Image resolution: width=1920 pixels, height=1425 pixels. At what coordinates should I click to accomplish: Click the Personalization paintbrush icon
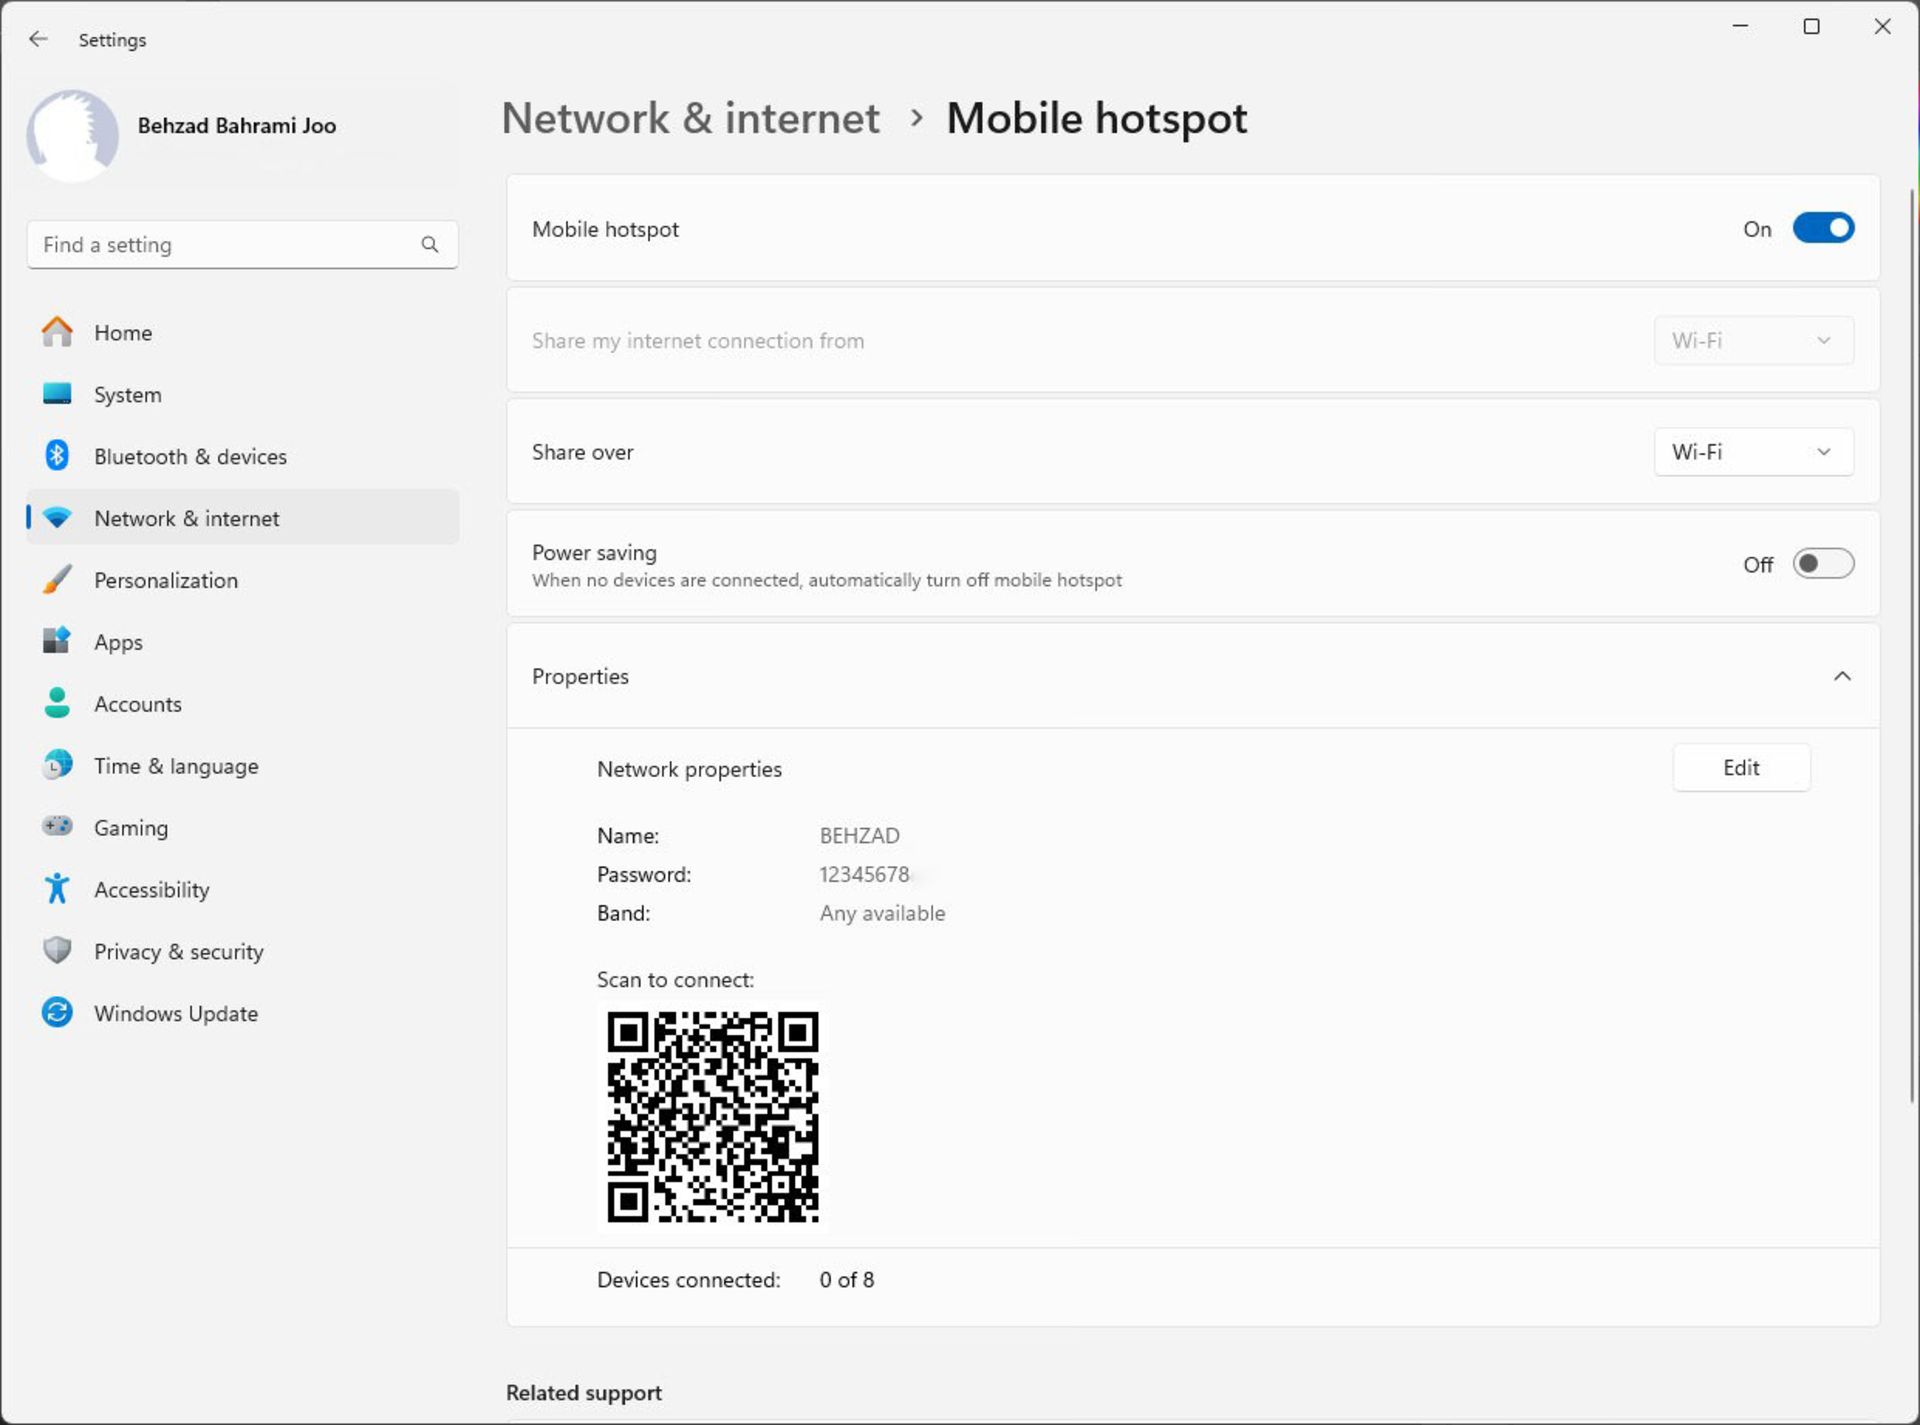coord(57,580)
